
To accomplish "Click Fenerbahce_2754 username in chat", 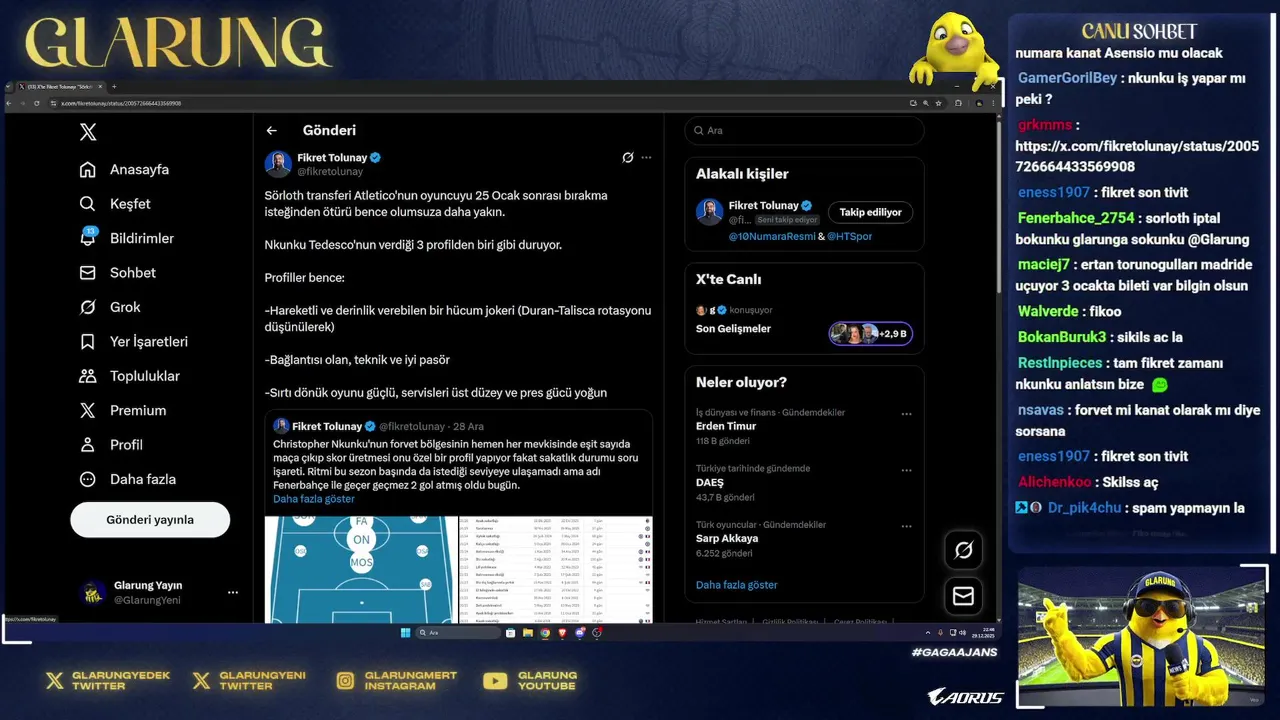I will pos(1076,218).
